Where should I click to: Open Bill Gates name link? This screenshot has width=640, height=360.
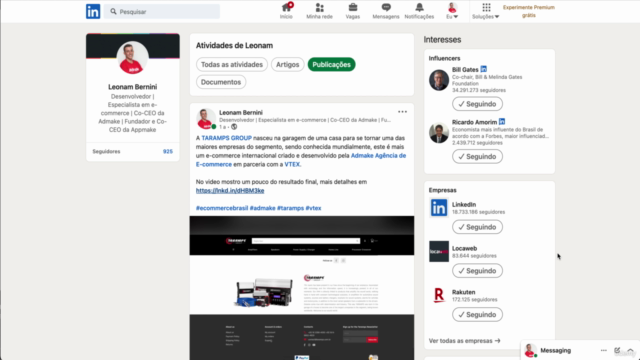point(465,69)
